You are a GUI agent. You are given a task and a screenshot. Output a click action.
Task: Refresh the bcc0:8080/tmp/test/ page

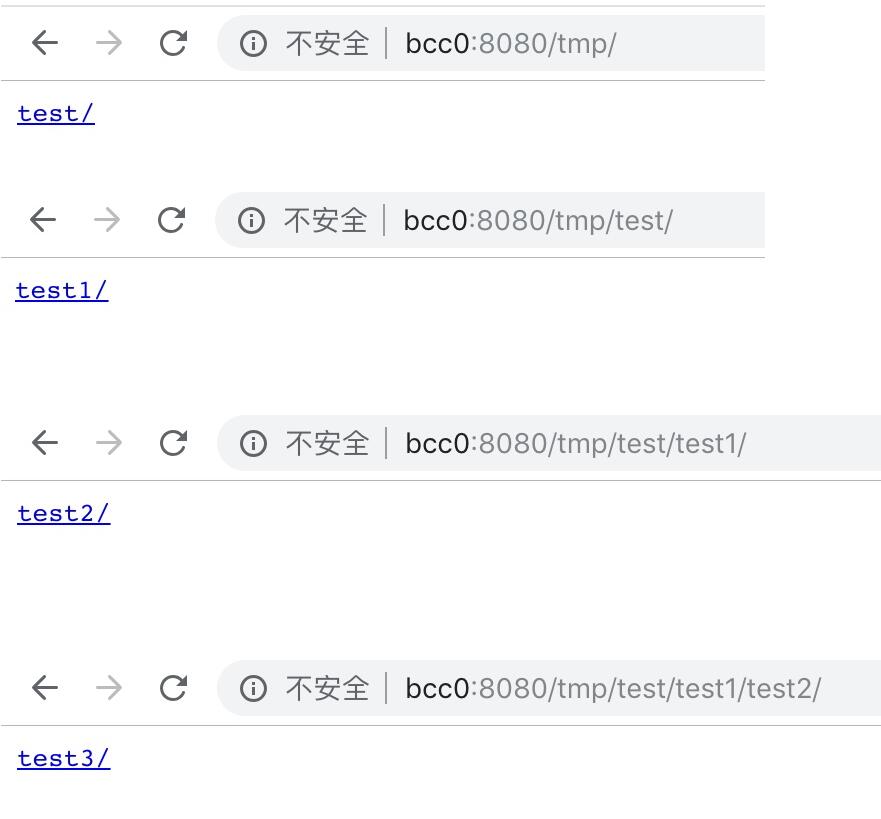tap(171, 220)
